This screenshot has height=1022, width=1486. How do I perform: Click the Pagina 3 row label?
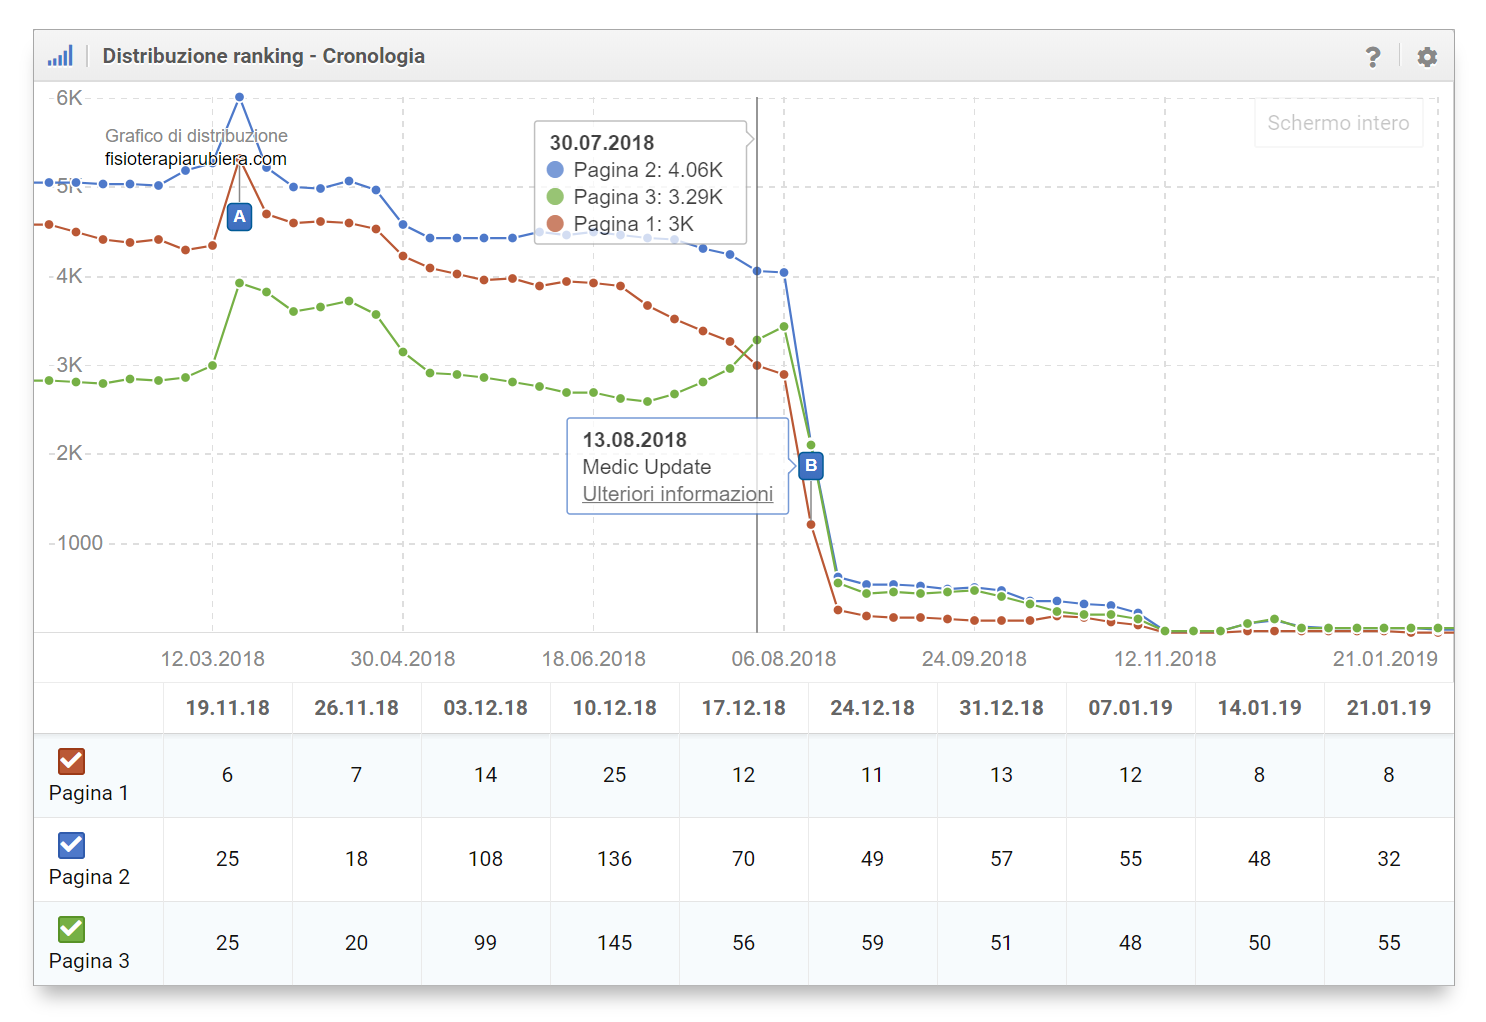(x=89, y=961)
